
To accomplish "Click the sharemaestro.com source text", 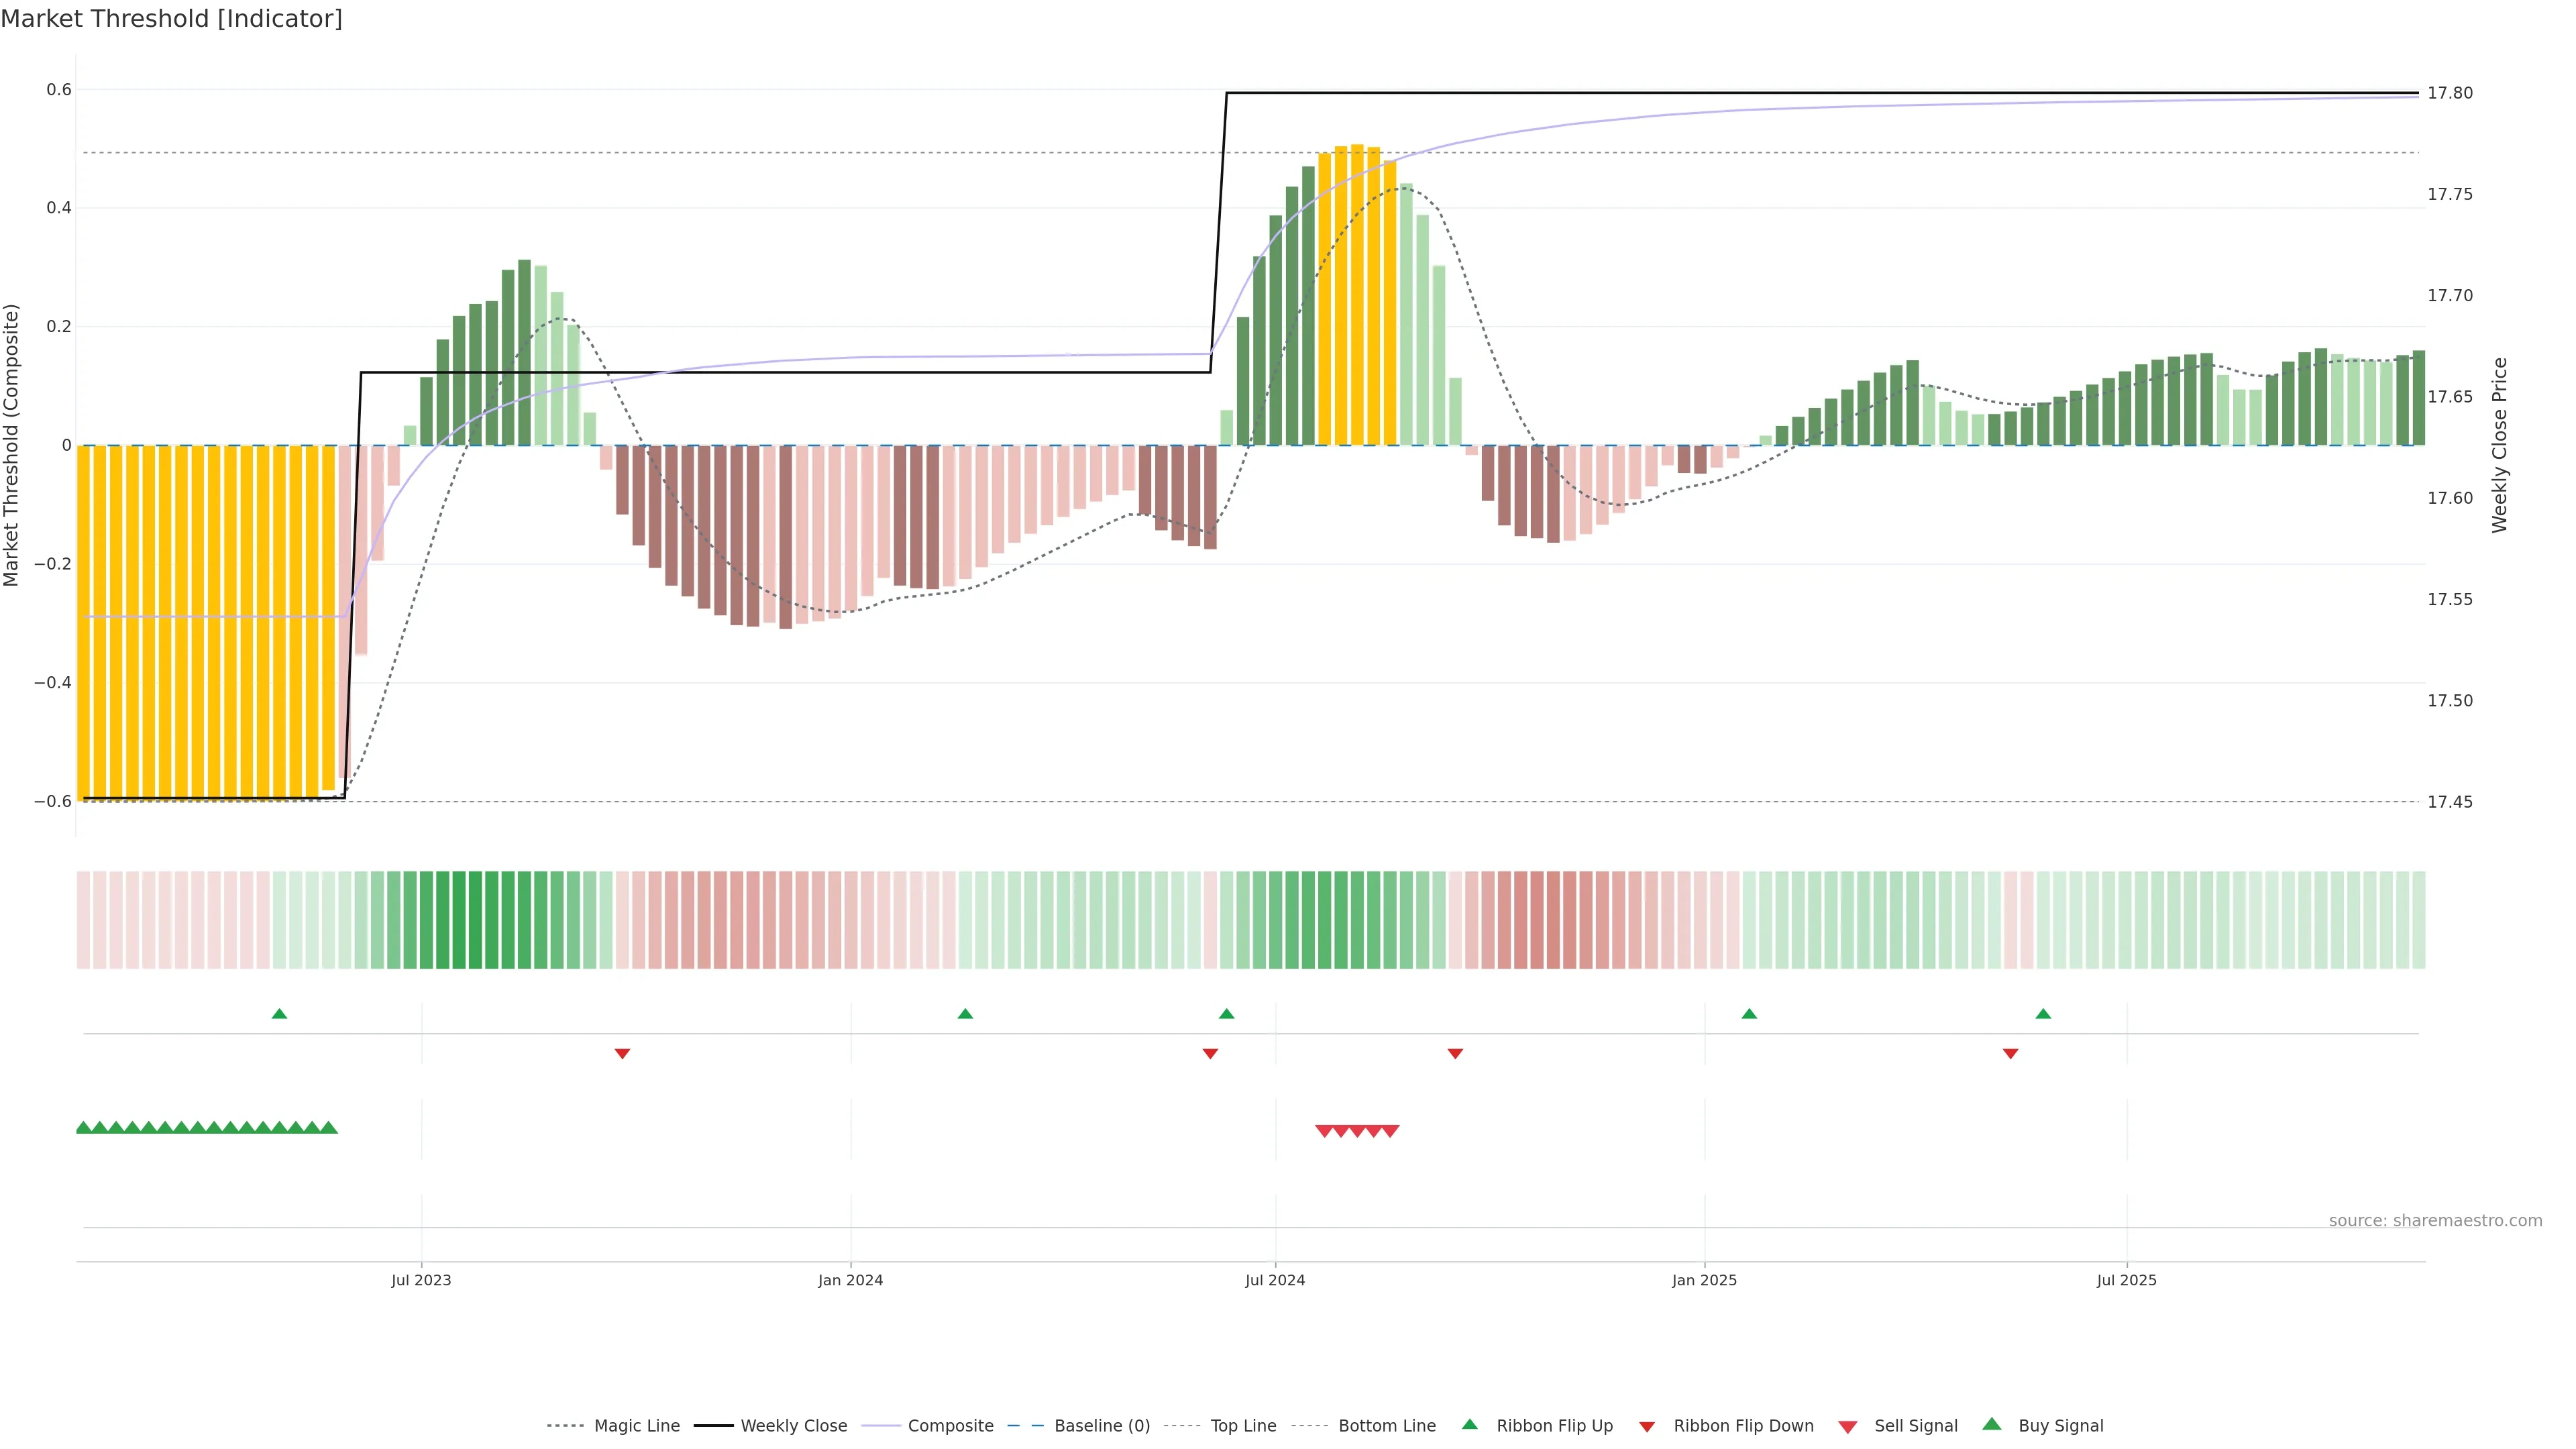I will (2435, 1220).
